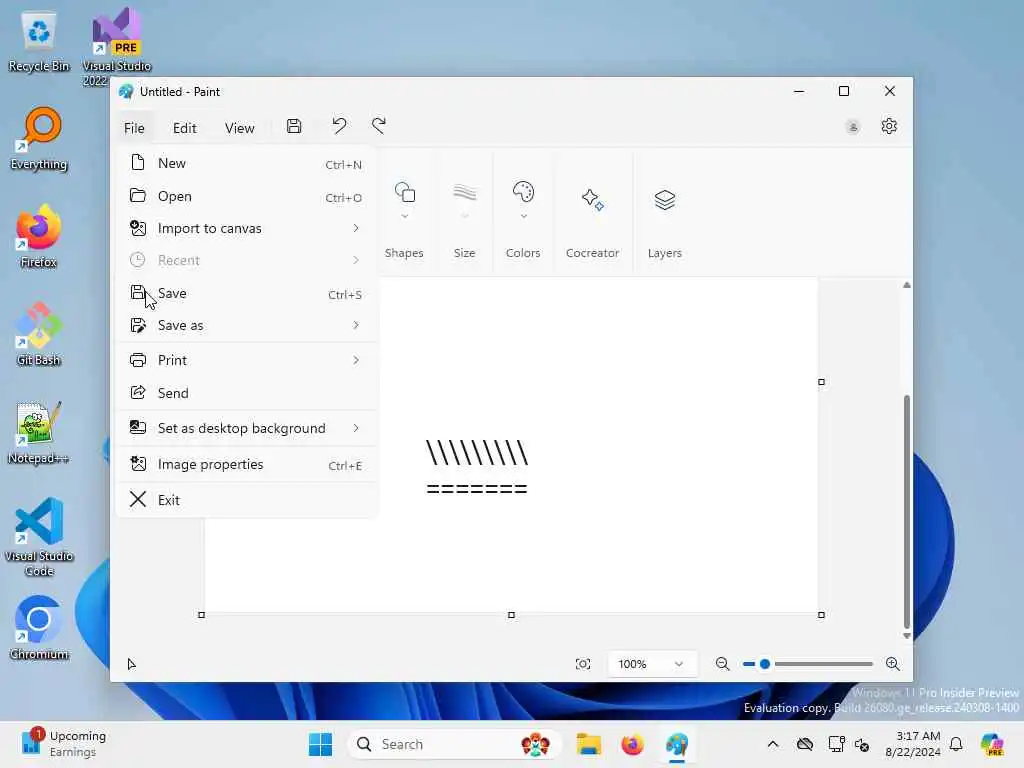This screenshot has height=768, width=1024.
Task: Open Image properties from File menu
Action: 246,464
